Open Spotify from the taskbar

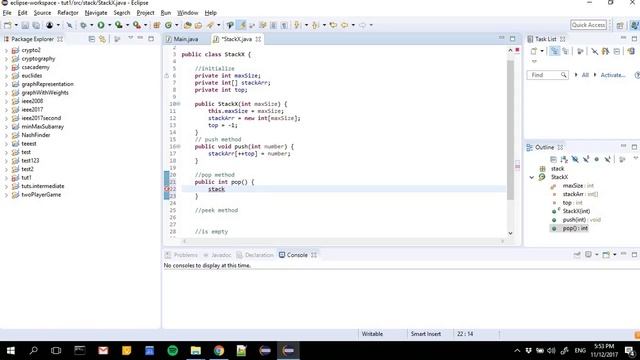[173, 350]
